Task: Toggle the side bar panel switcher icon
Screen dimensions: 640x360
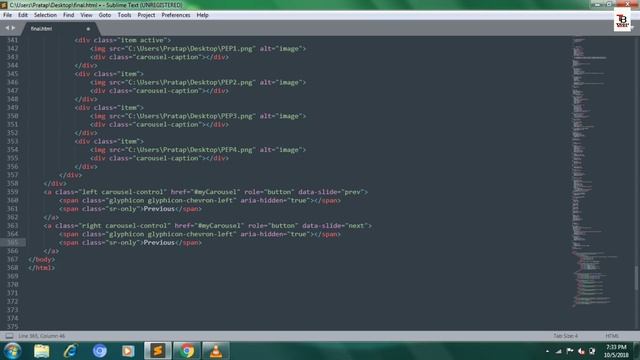Action: [x=9, y=336]
